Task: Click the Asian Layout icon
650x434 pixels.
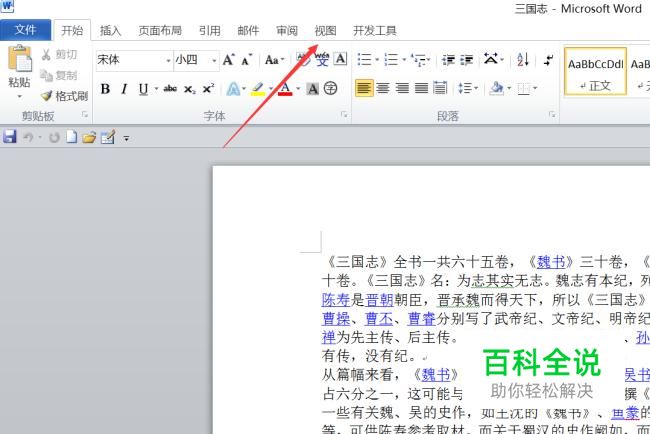Action: [x=491, y=59]
